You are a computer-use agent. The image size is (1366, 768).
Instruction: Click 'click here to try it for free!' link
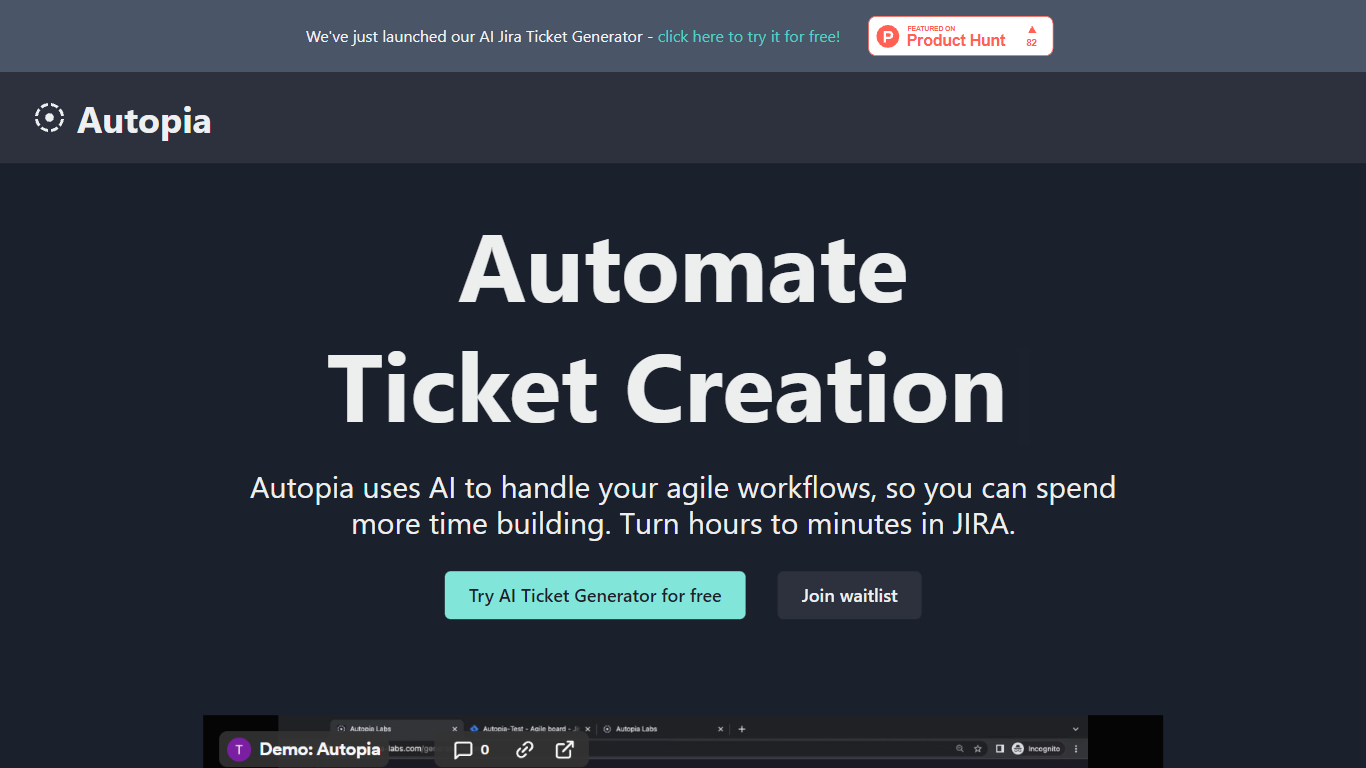coord(748,36)
